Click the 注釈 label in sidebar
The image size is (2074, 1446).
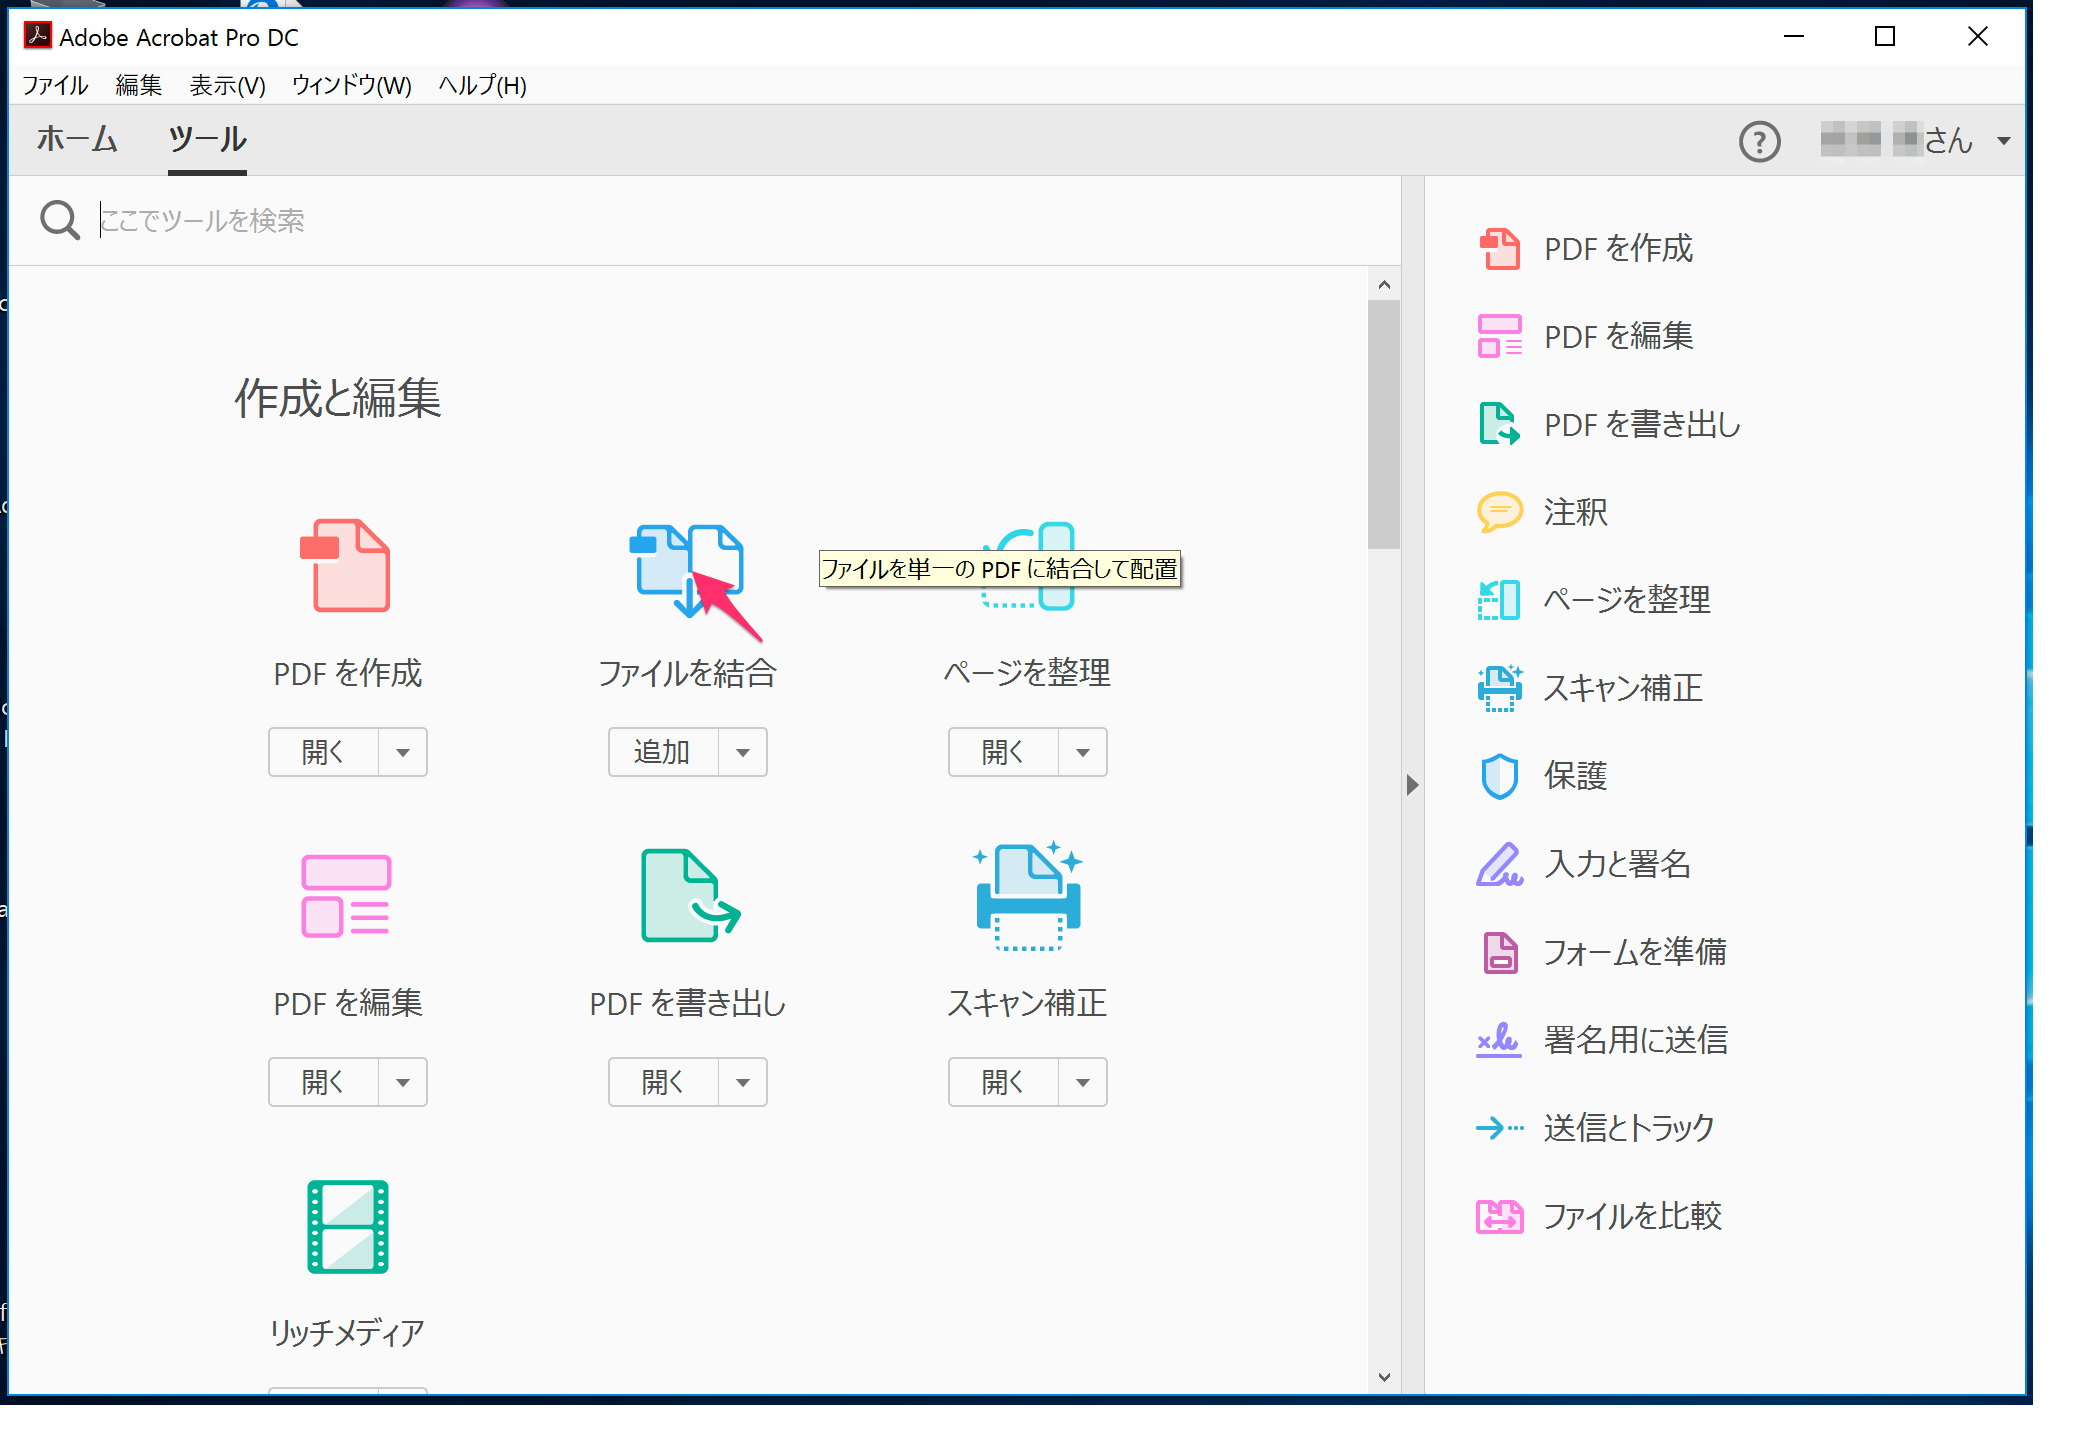pos(1576,512)
